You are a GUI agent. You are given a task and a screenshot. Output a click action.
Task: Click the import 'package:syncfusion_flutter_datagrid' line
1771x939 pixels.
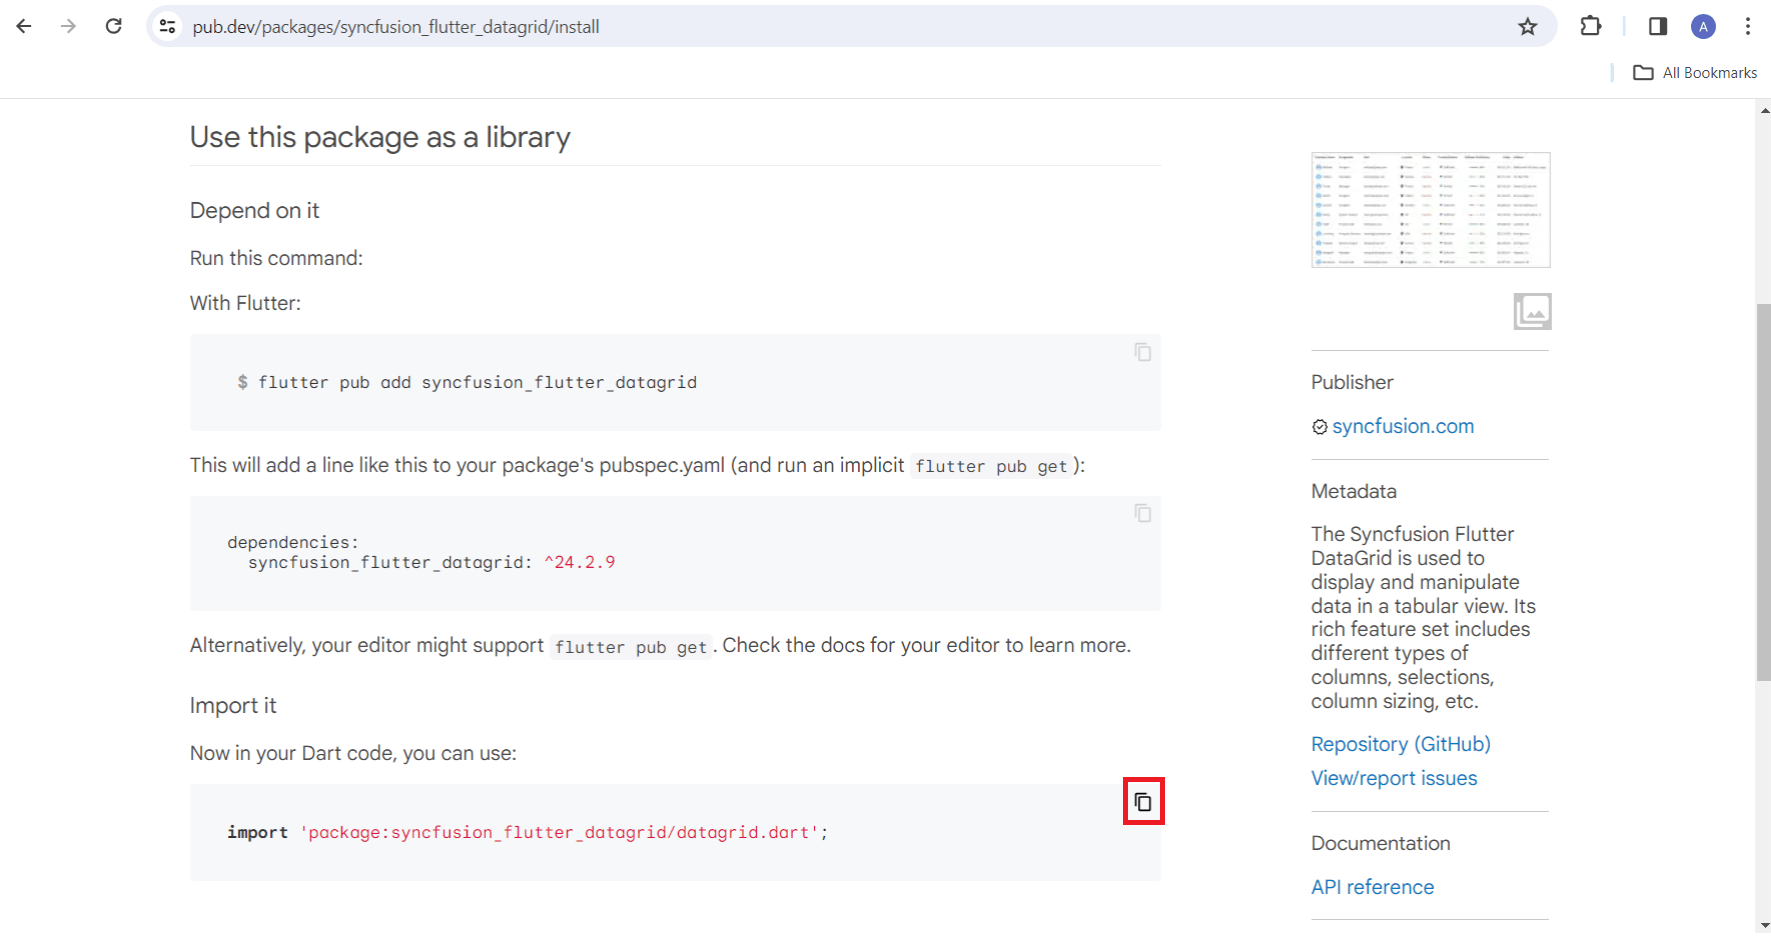click(527, 832)
